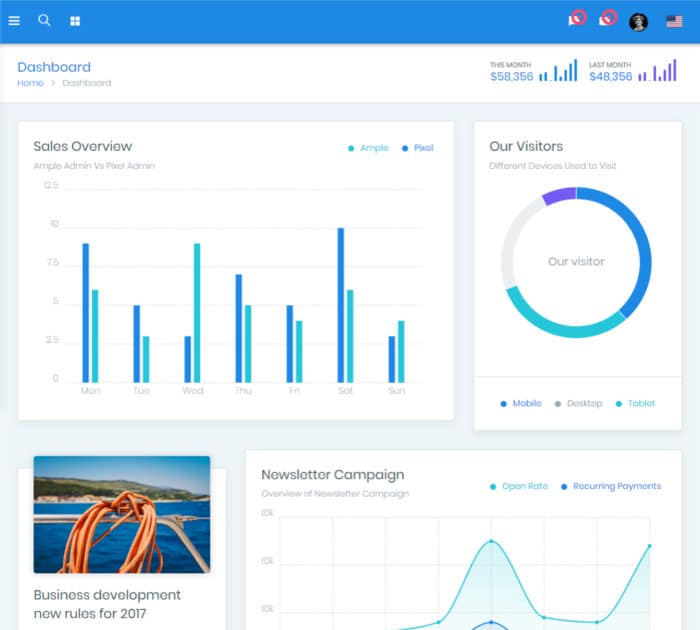This screenshot has width=700, height=630.
Task: Click the purple segment of visitors donut
Action: tap(558, 196)
